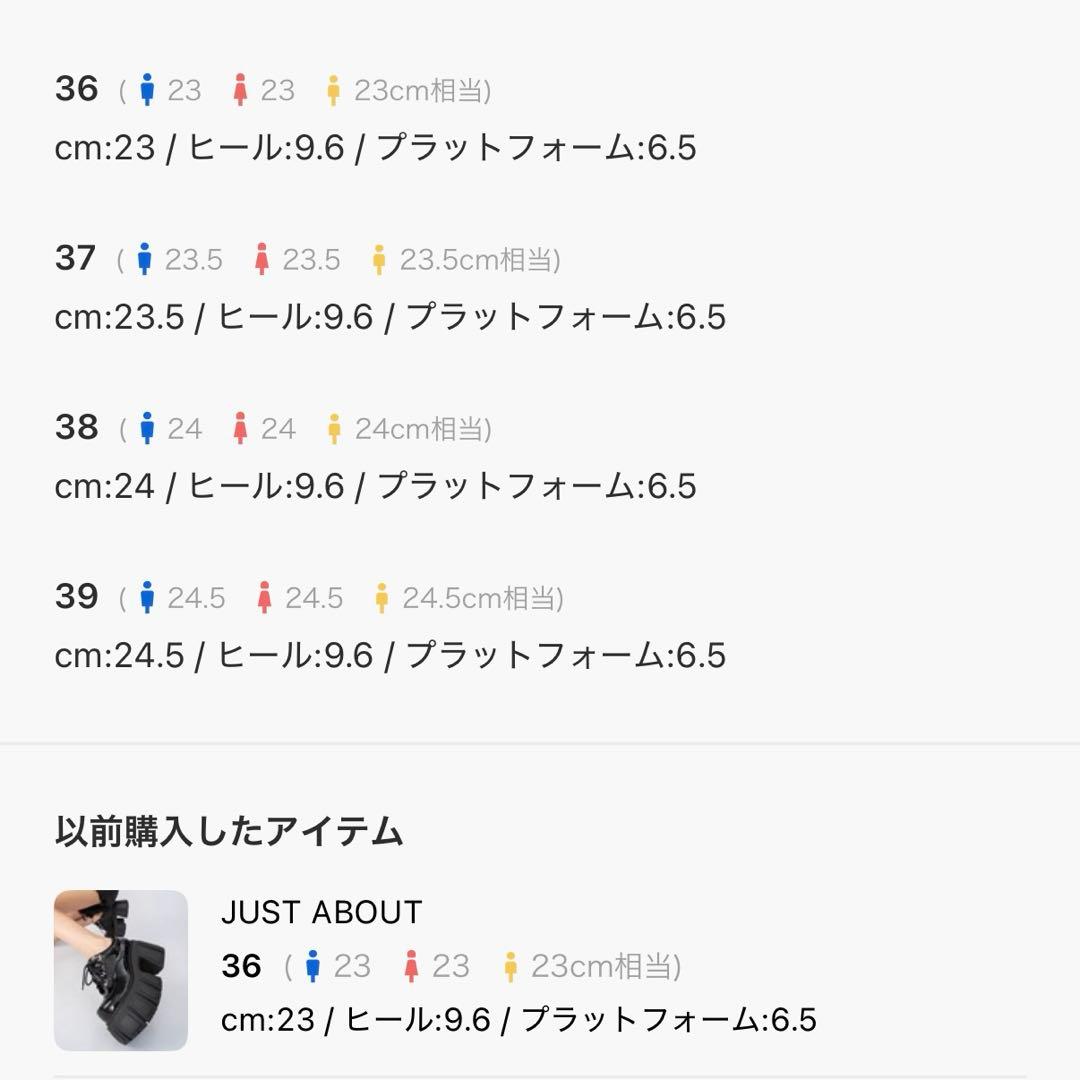The image size is (1080, 1080).
Task: Click the yellow child icon for size 39
Action: point(381,598)
